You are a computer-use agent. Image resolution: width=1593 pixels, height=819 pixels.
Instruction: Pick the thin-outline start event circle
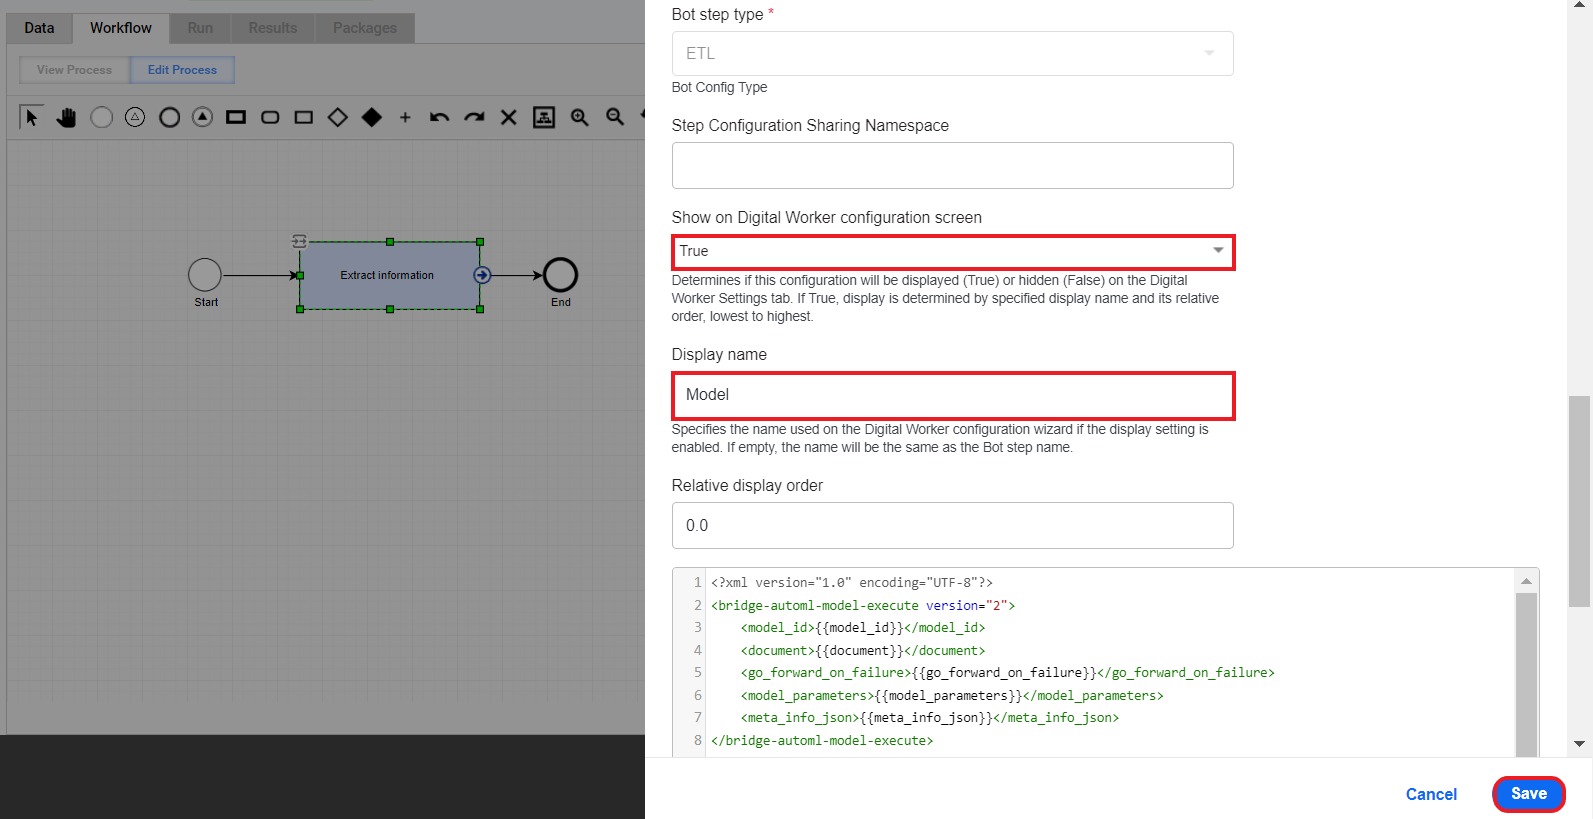tap(101, 117)
